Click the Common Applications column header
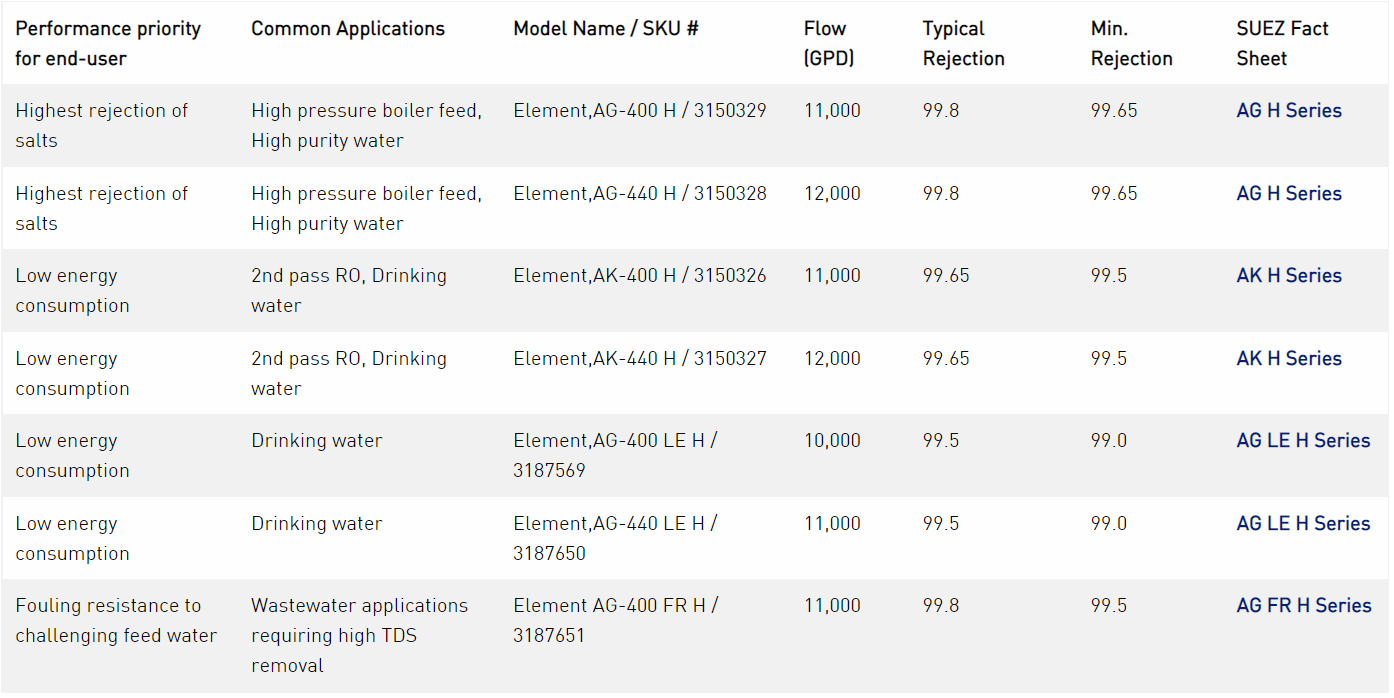This screenshot has height=698, width=1394. [x=348, y=29]
